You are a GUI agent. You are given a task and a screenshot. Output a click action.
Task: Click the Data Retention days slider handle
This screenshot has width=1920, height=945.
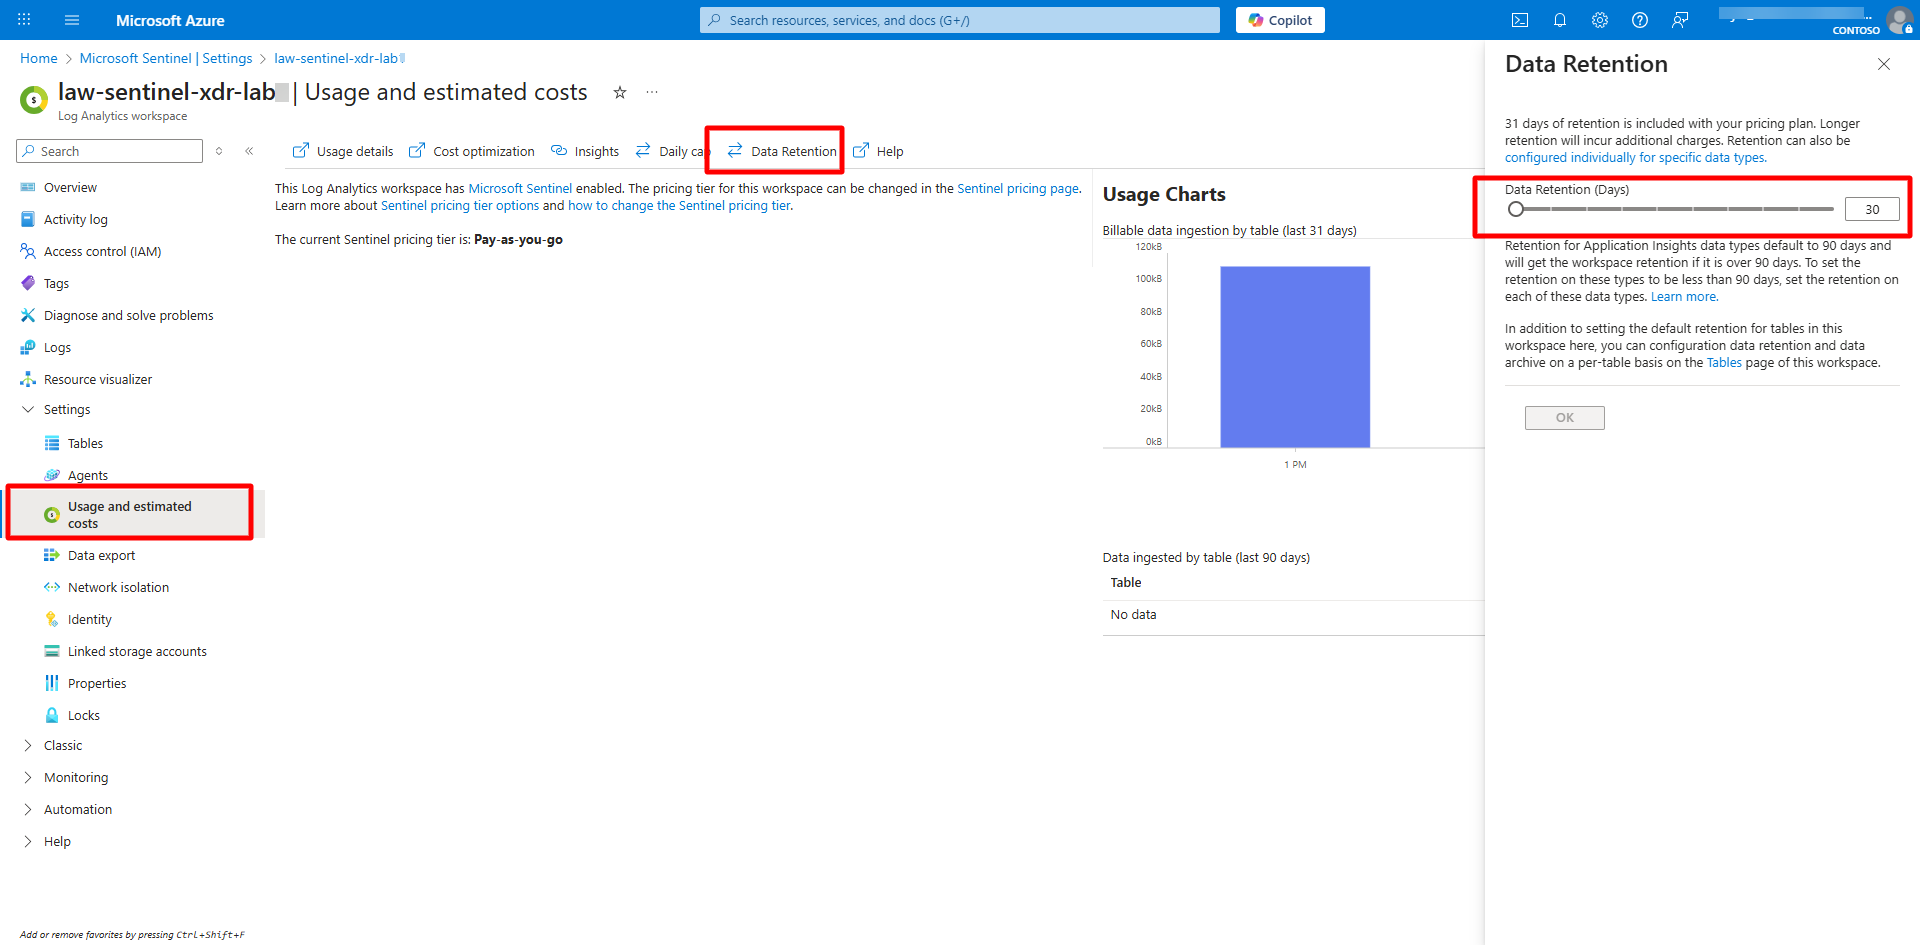(x=1516, y=209)
